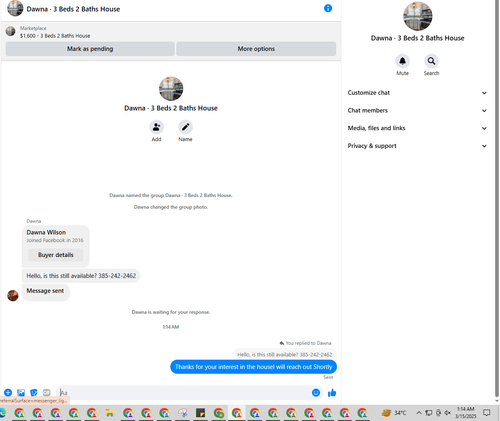Attach a file with the photo icon
Screen dimensions: 500x421
click(21, 393)
